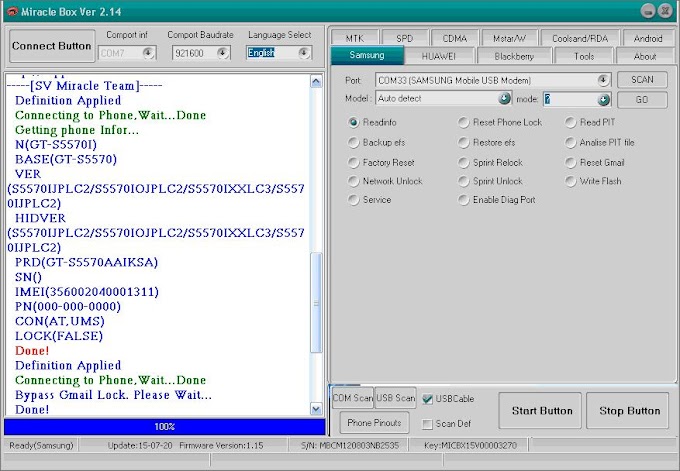Screen dimensions: 680x471
Task: Click the log scrollbar down arrow
Action: point(316,409)
